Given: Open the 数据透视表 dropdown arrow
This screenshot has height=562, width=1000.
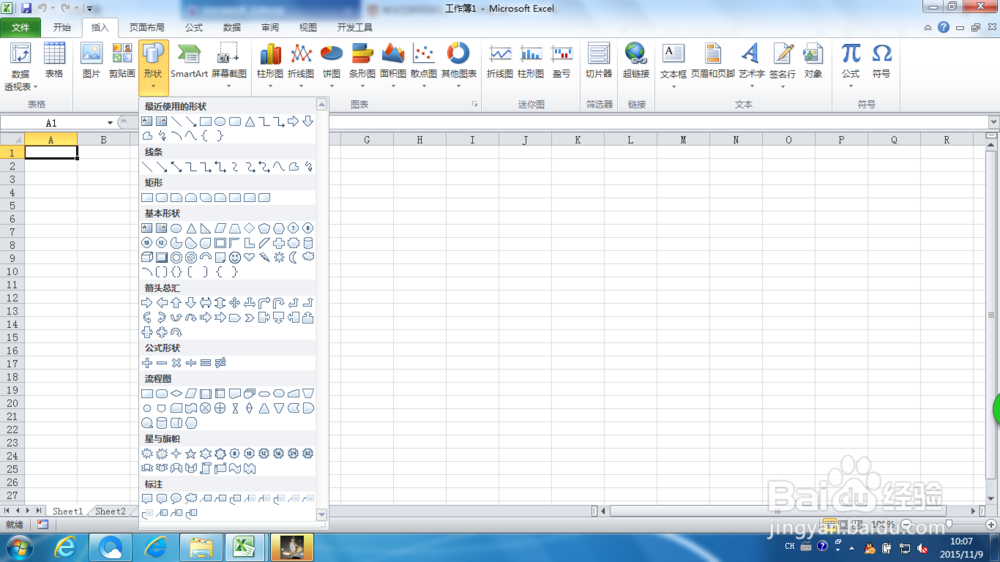Looking at the screenshot, I should pyautogui.click(x=36, y=87).
